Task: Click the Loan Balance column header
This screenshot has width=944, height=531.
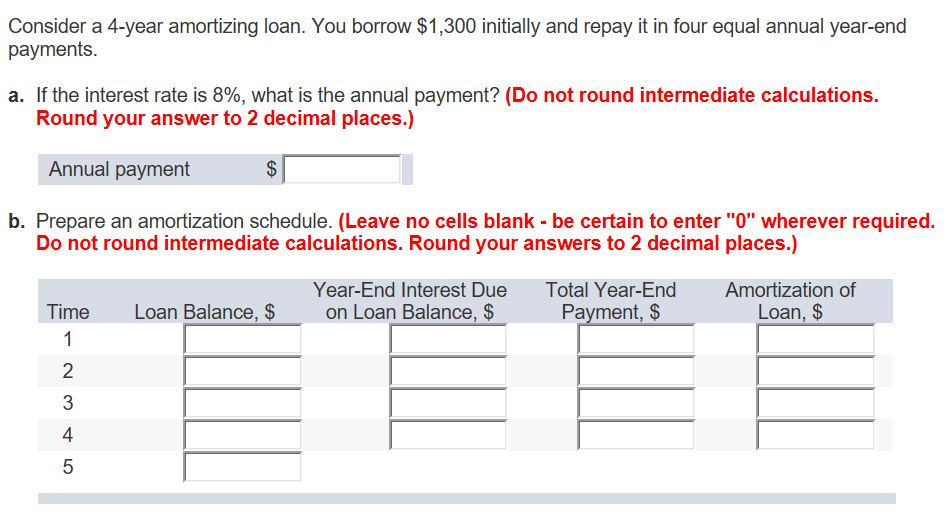Action: click(205, 312)
